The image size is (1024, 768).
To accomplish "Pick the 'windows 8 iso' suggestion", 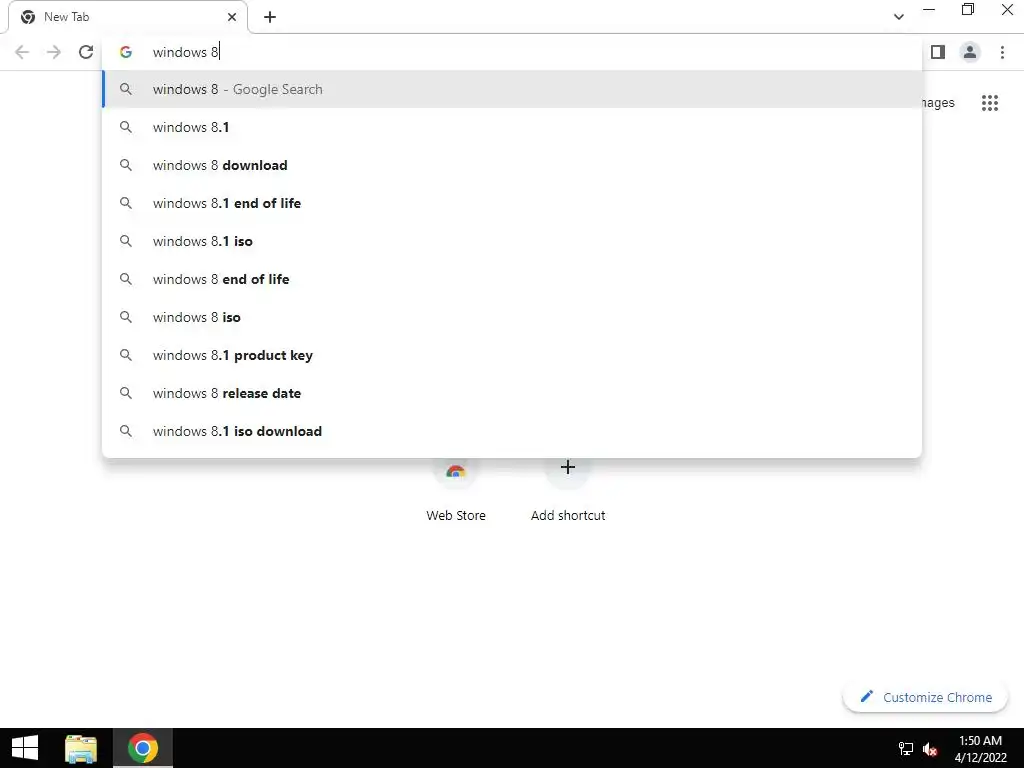I will (x=512, y=317).
